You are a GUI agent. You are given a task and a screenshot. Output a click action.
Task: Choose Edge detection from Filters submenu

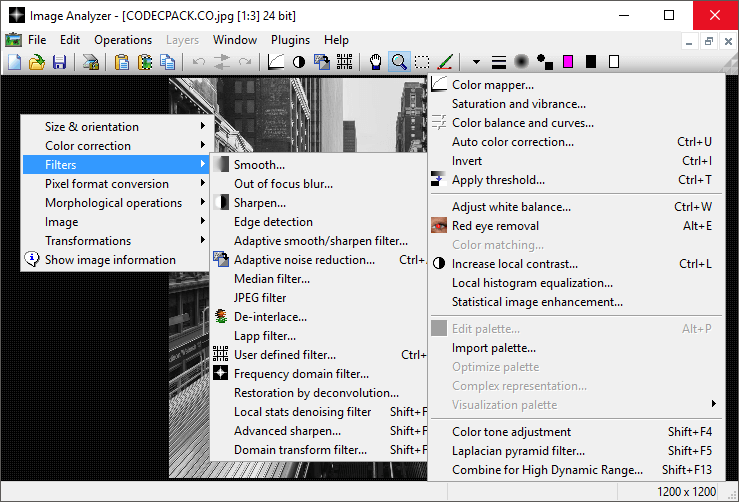[x=273, y=222]
